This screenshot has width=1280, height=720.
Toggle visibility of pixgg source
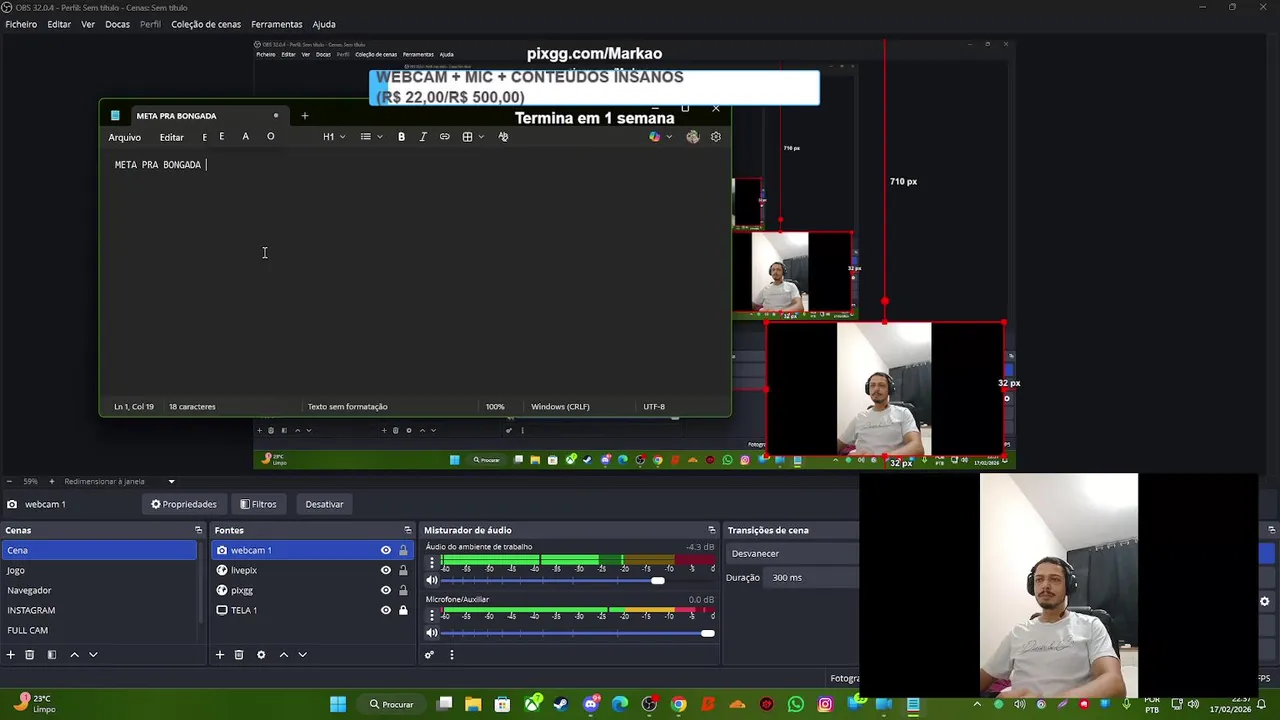click(385, 590)
